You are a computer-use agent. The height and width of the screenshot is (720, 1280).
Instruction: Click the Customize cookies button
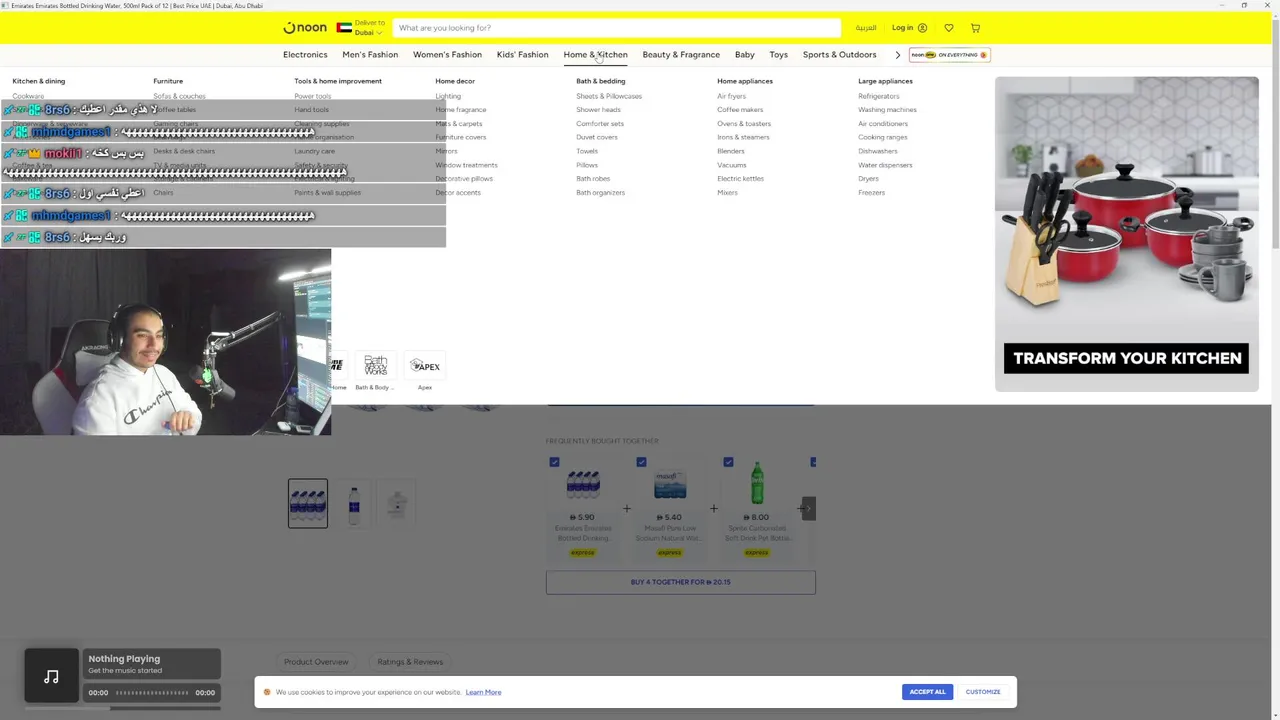point(983,692)
